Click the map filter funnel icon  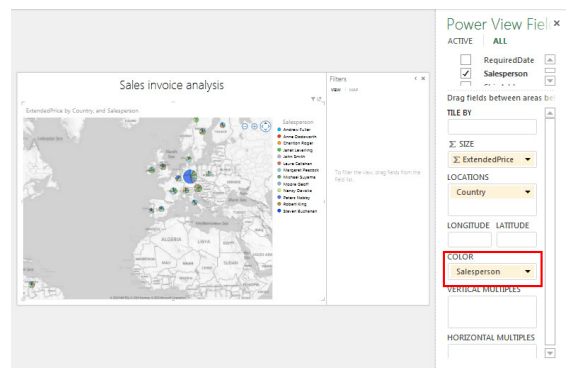pos(313,99)
